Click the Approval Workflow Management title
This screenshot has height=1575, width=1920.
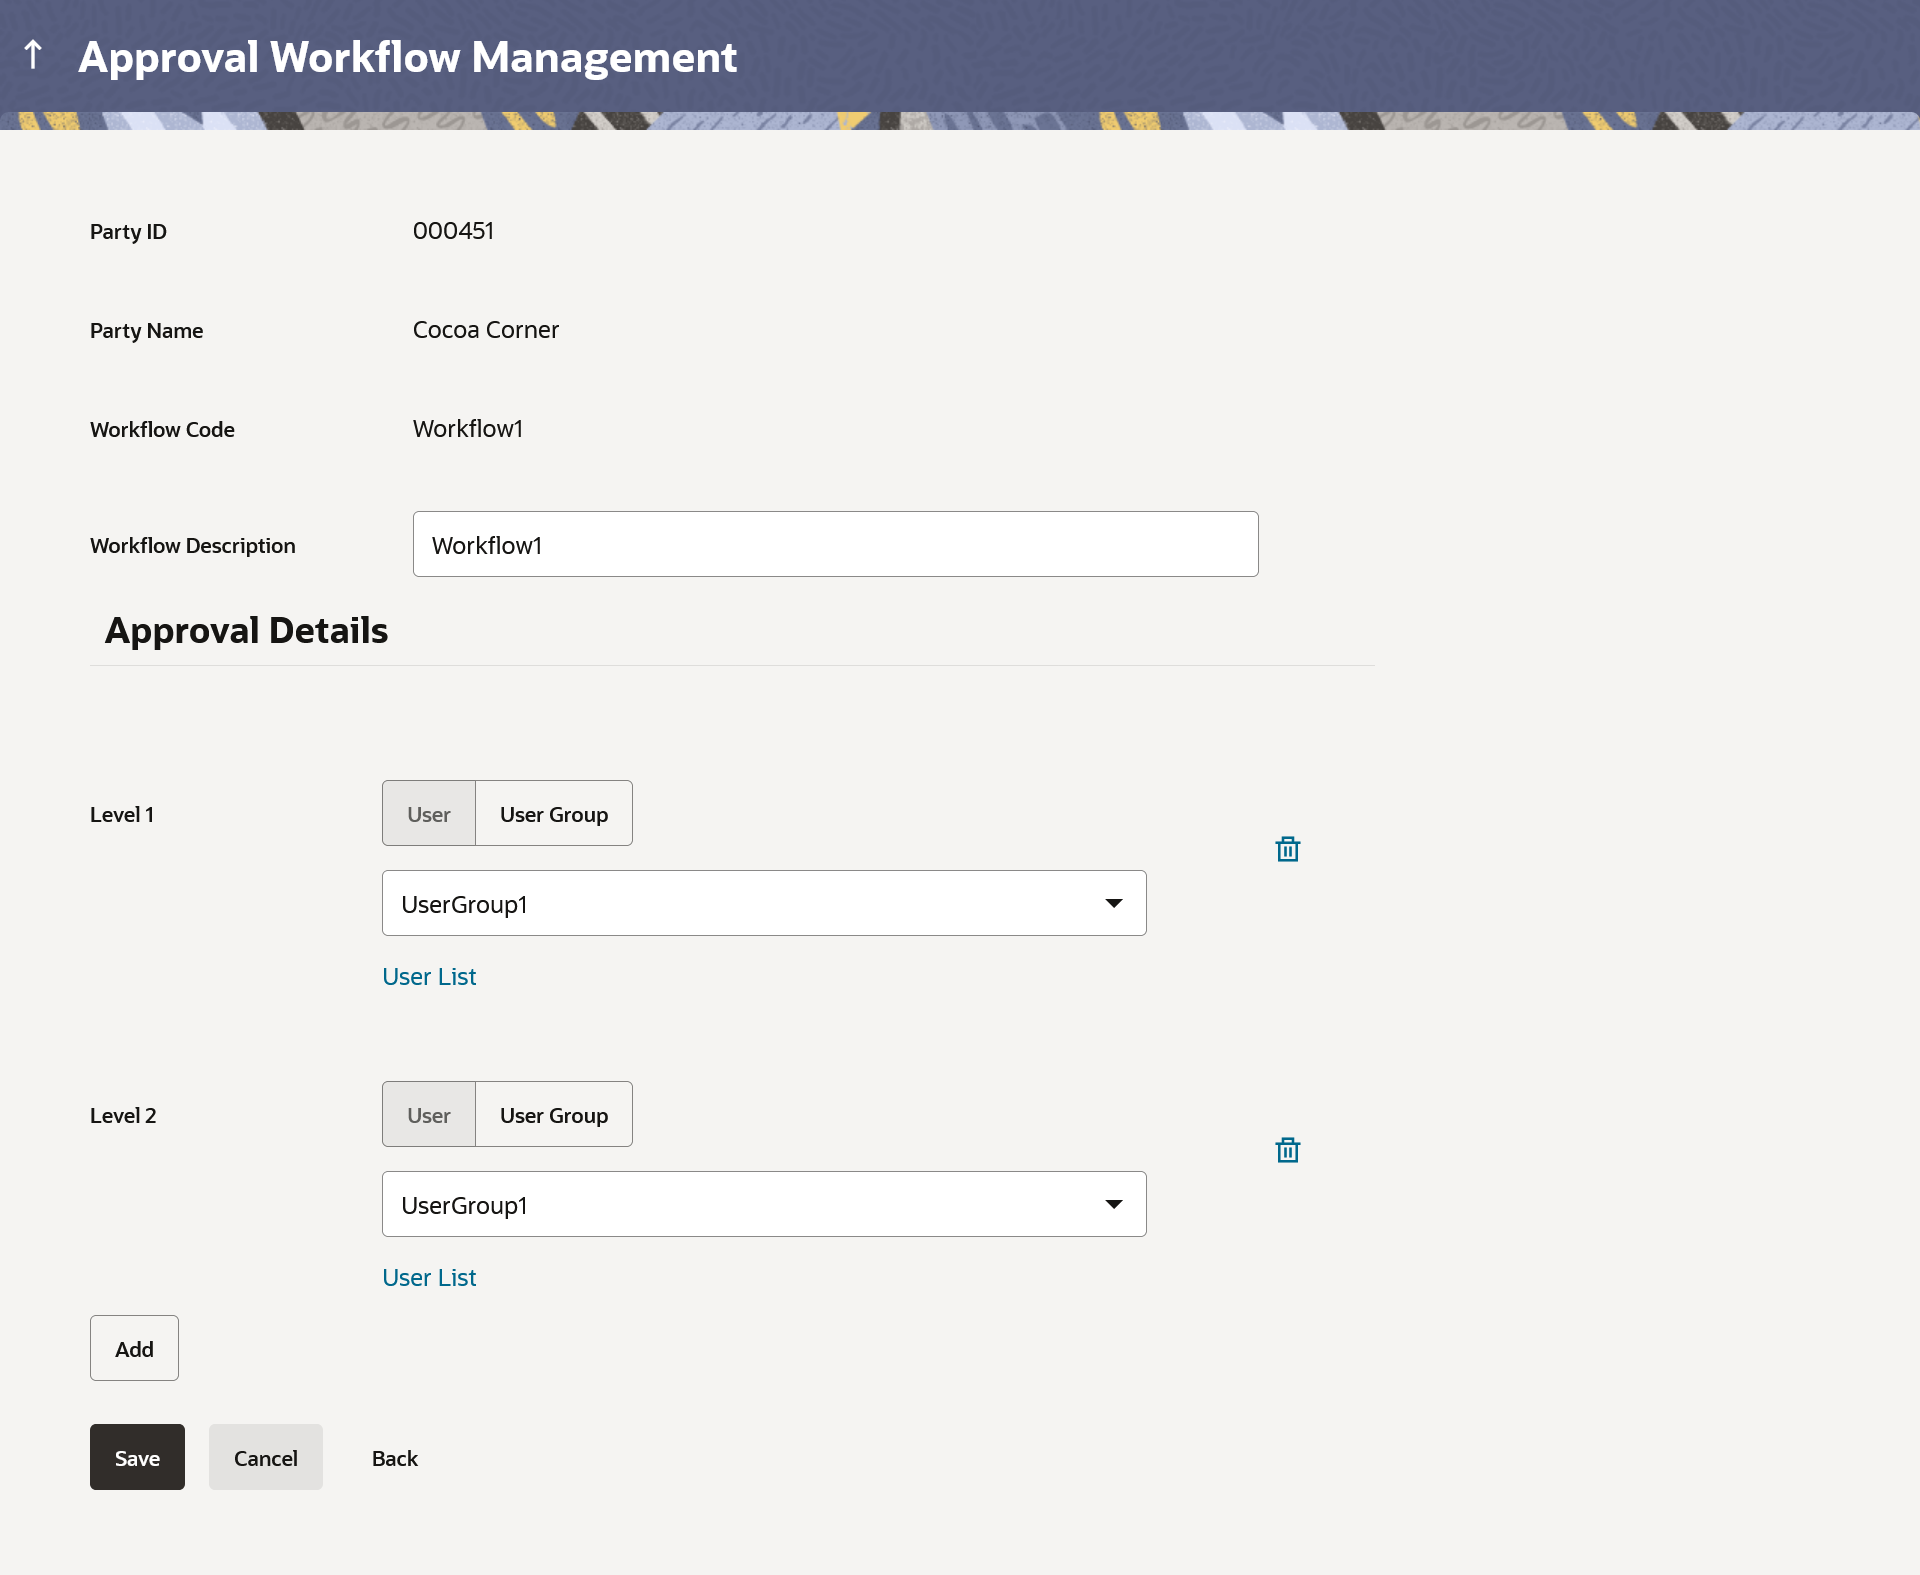(x=407, y=57)
